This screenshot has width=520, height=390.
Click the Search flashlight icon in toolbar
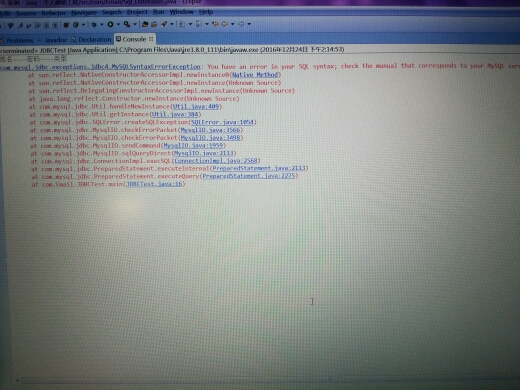164,24
